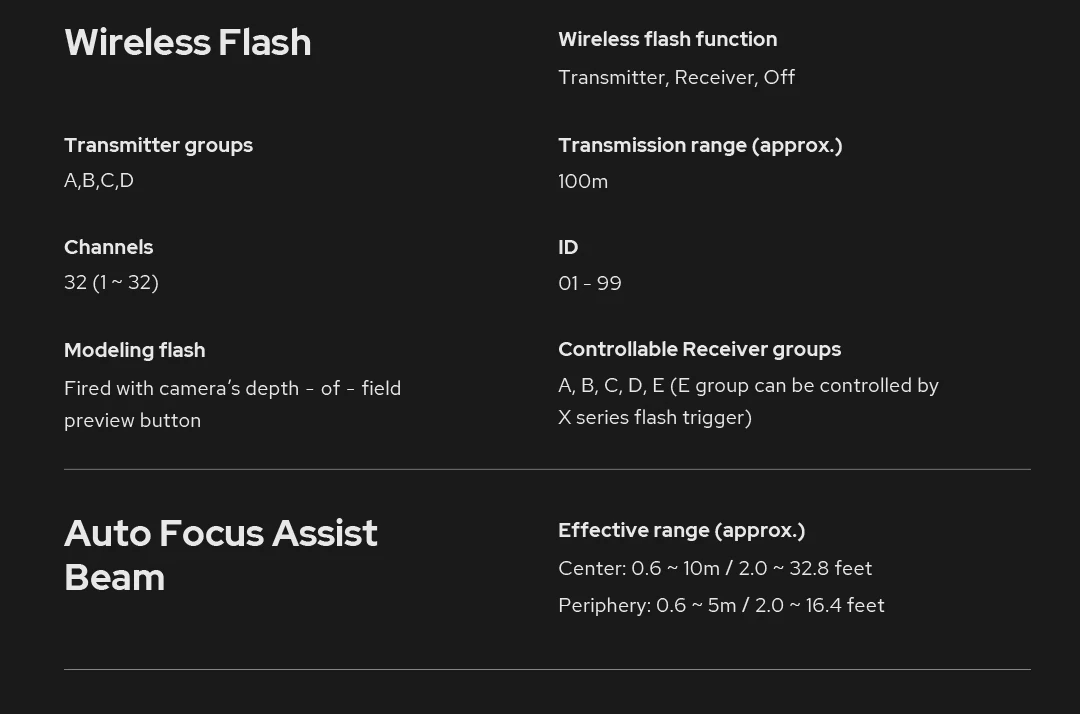The height and width of the screenshot is (714, 1080).
Task: Select the Transmitter, Receiver, Off text
Action: 676,77
